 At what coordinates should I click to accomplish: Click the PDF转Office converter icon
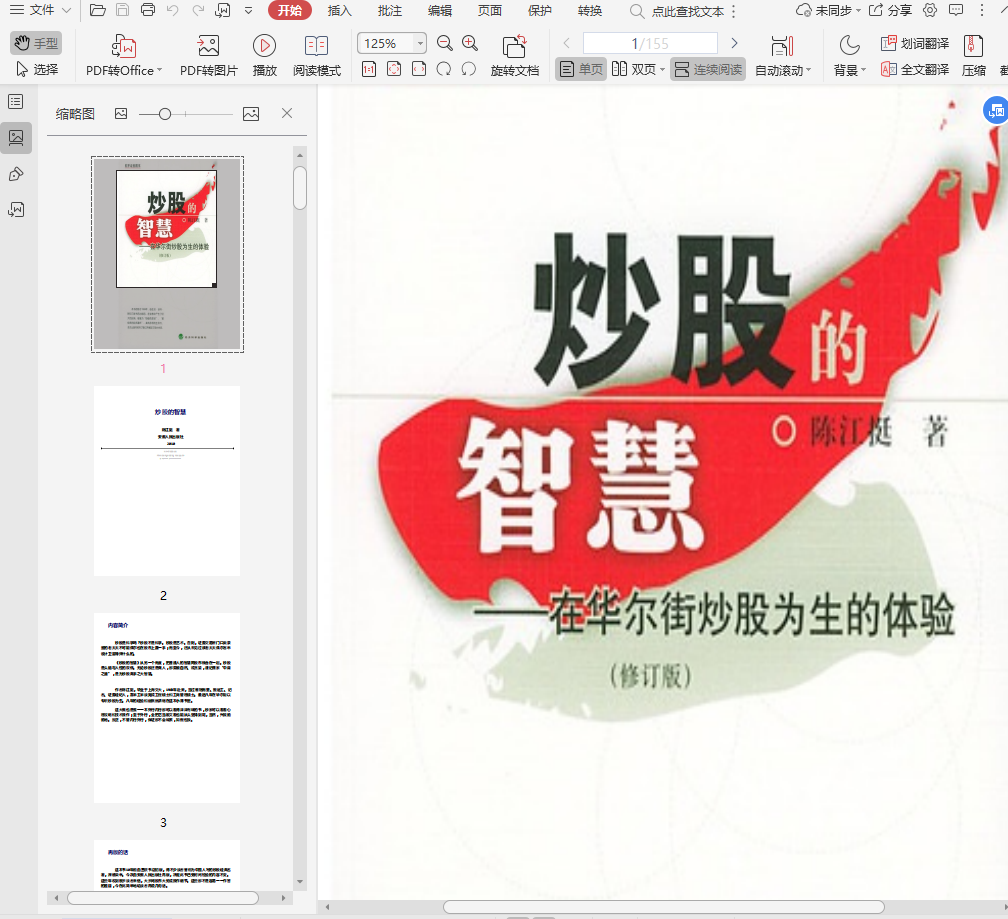(123, 46)
